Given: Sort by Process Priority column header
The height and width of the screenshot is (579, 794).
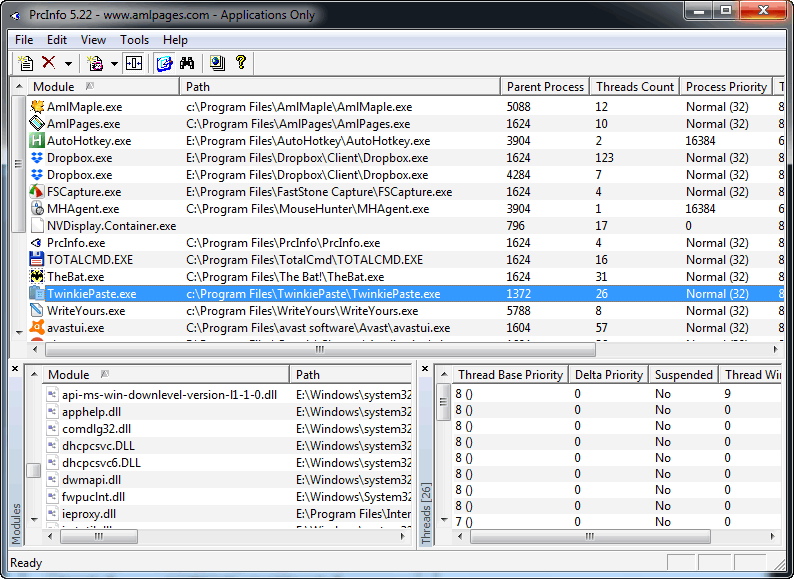Looking at the screenshot, I should point(726,87).
